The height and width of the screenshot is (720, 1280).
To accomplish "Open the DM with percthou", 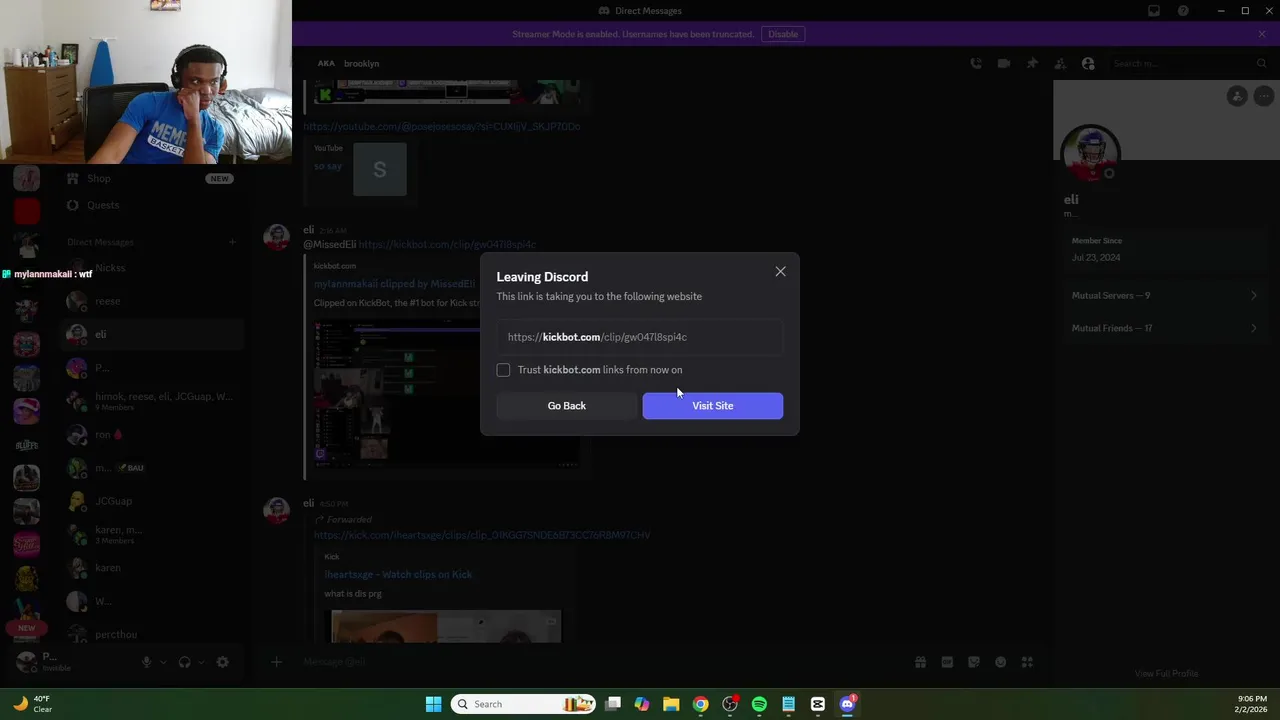I will [150, 634].
